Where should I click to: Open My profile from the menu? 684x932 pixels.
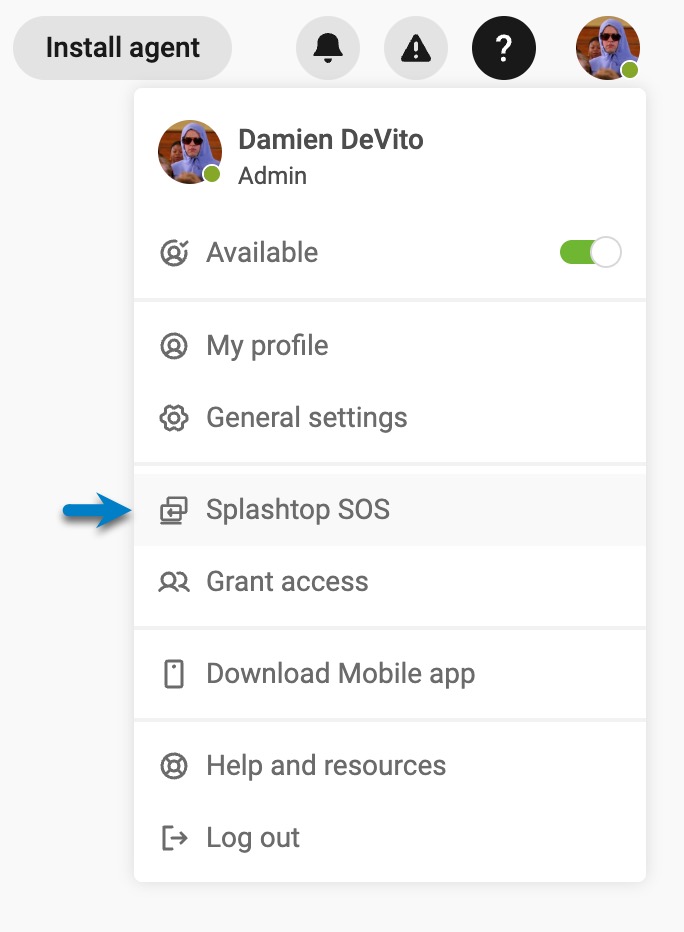(267, 346)
